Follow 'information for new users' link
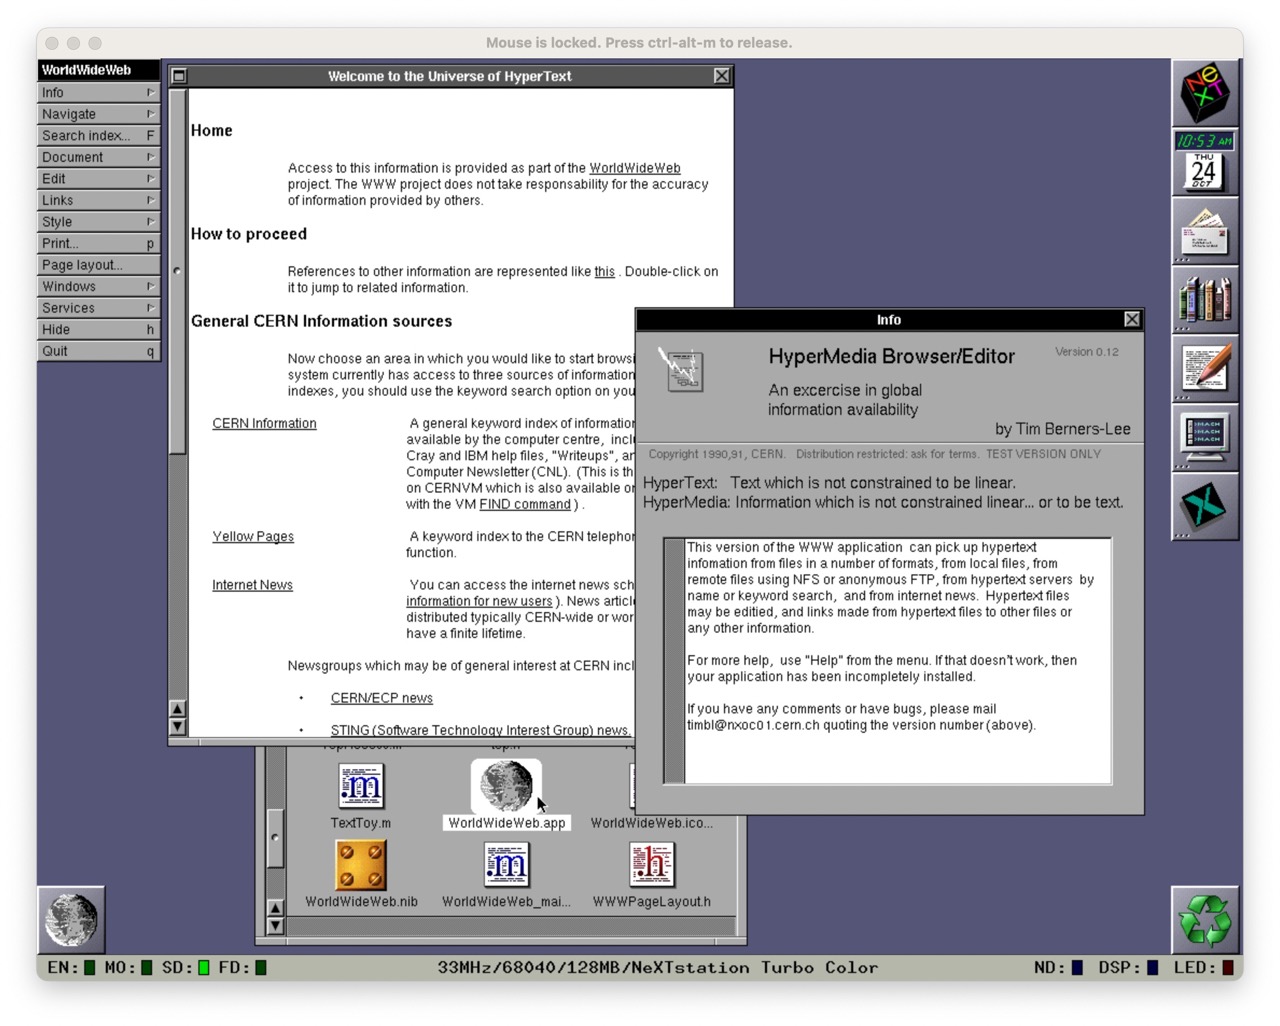 tap(479, 601)
